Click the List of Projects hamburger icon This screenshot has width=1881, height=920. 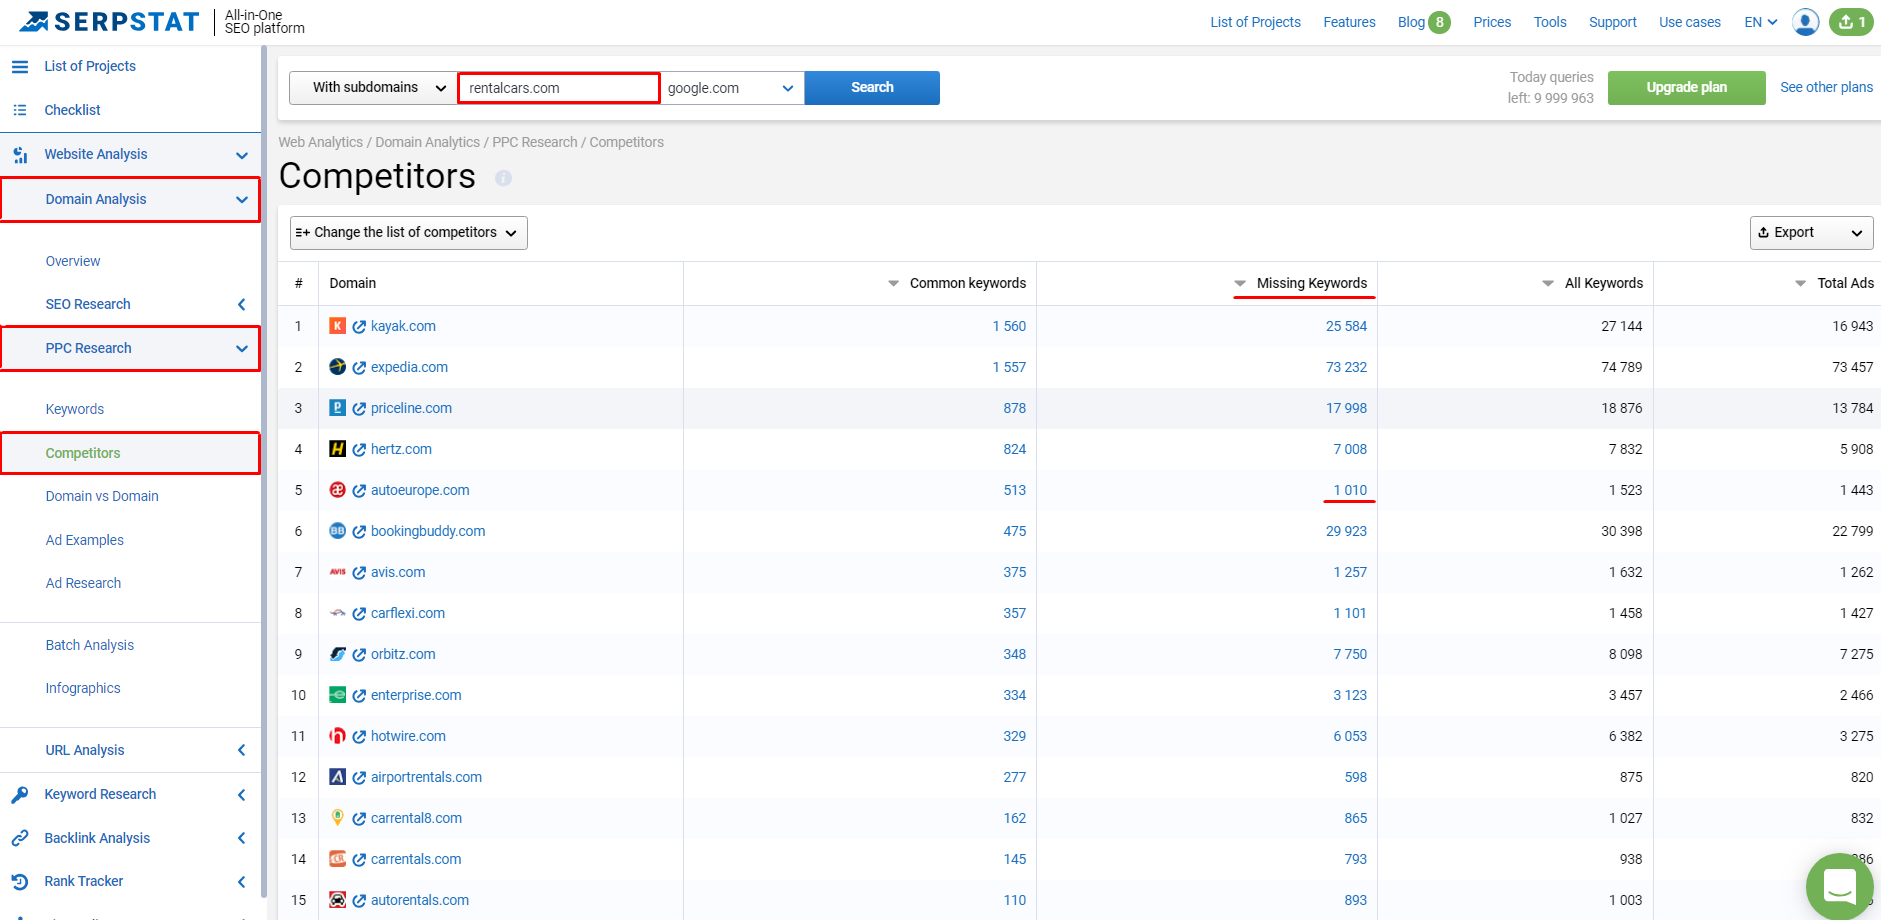point(20,66)
